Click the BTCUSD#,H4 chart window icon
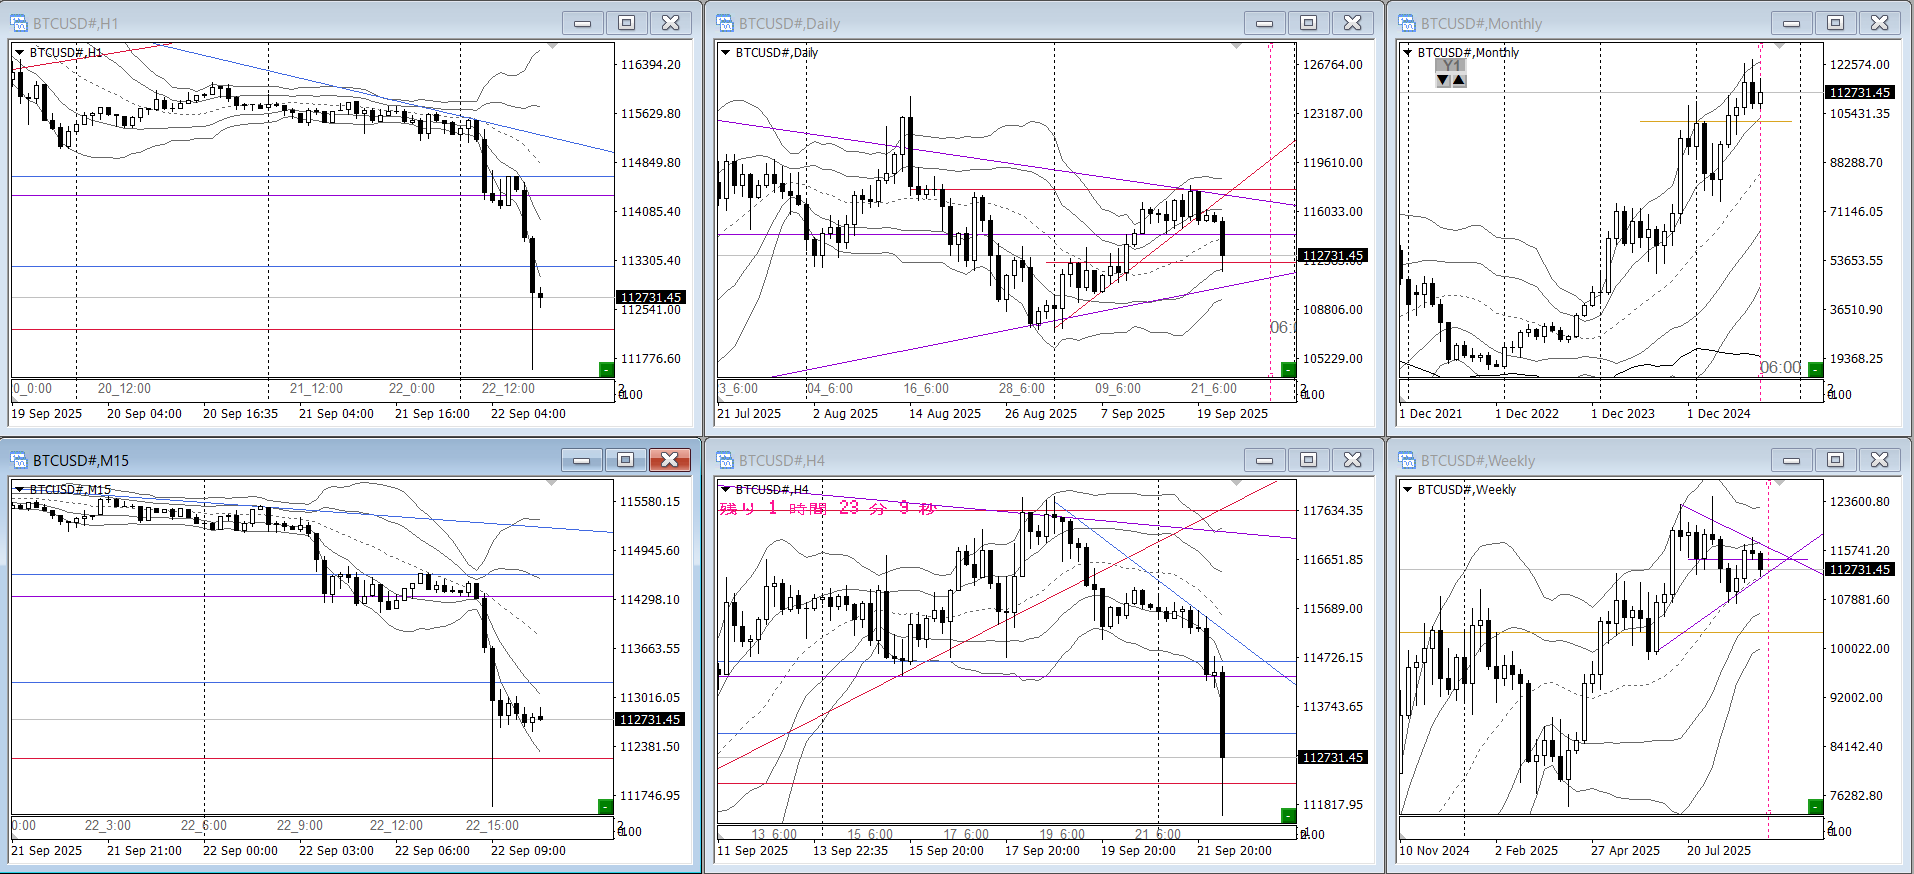Screen dimensions: 1914x874 tap(725, 460)
